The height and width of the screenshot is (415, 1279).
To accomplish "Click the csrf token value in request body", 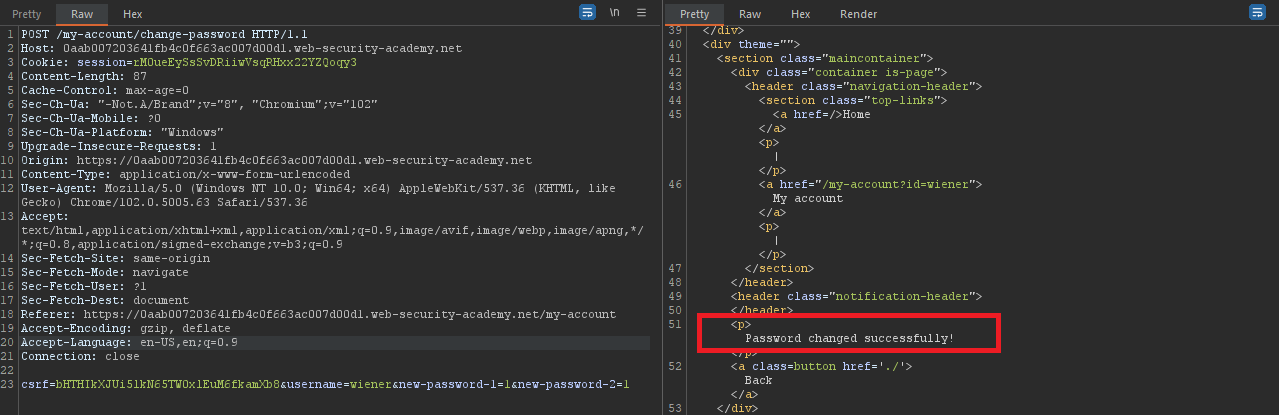I will (x=168, y=384).
